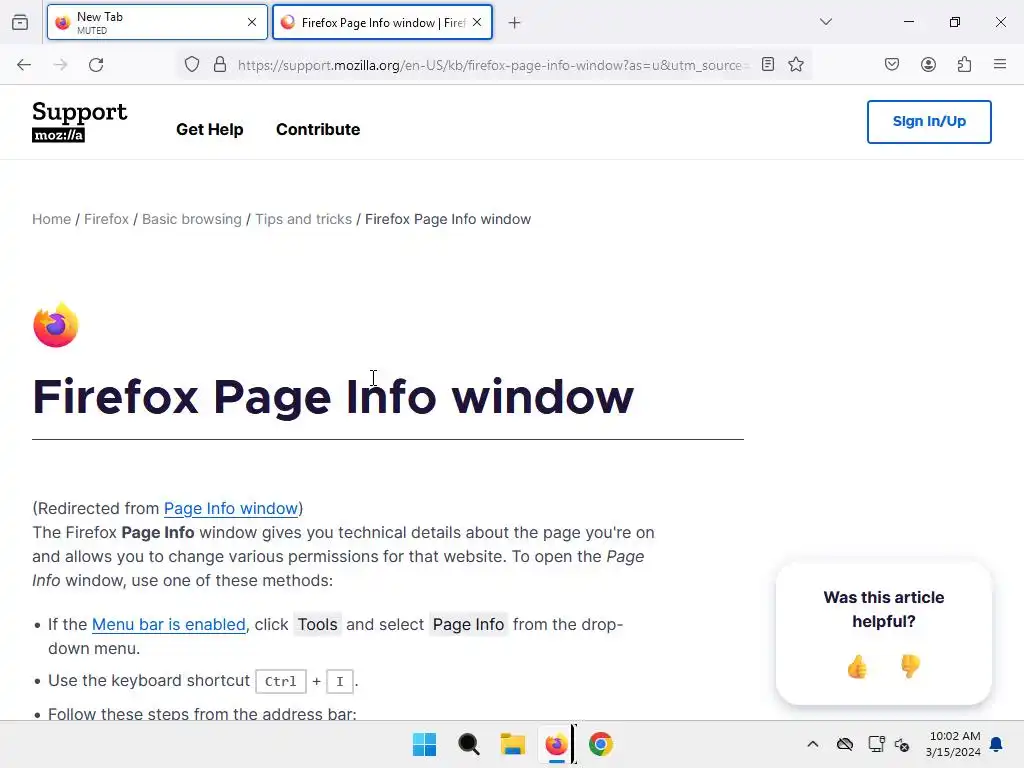Reload the current page
1024x768 pixels.
(x=96, y=65)
